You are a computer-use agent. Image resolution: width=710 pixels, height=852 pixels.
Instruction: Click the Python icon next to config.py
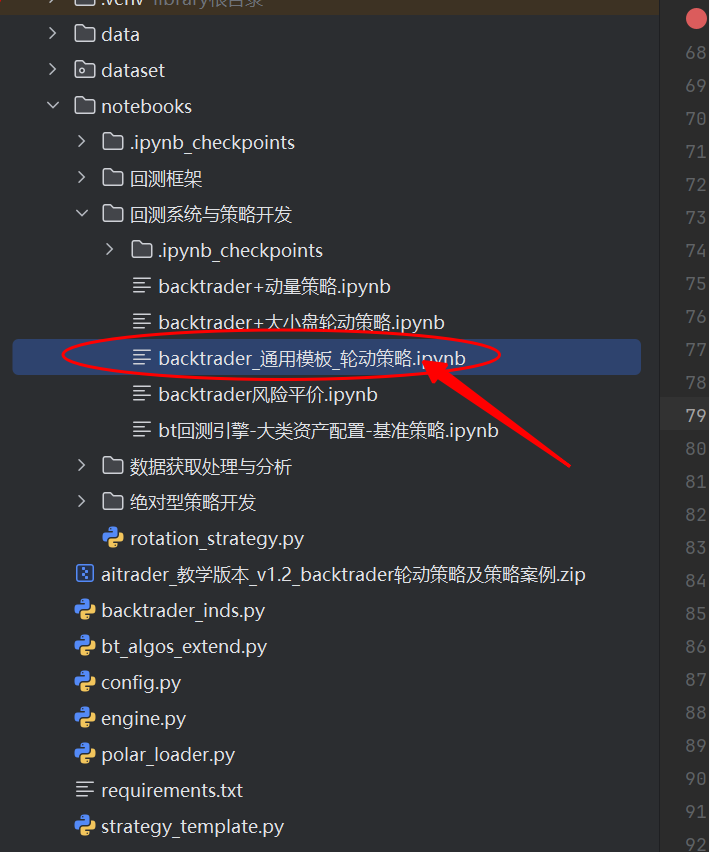tap(85, 682)
